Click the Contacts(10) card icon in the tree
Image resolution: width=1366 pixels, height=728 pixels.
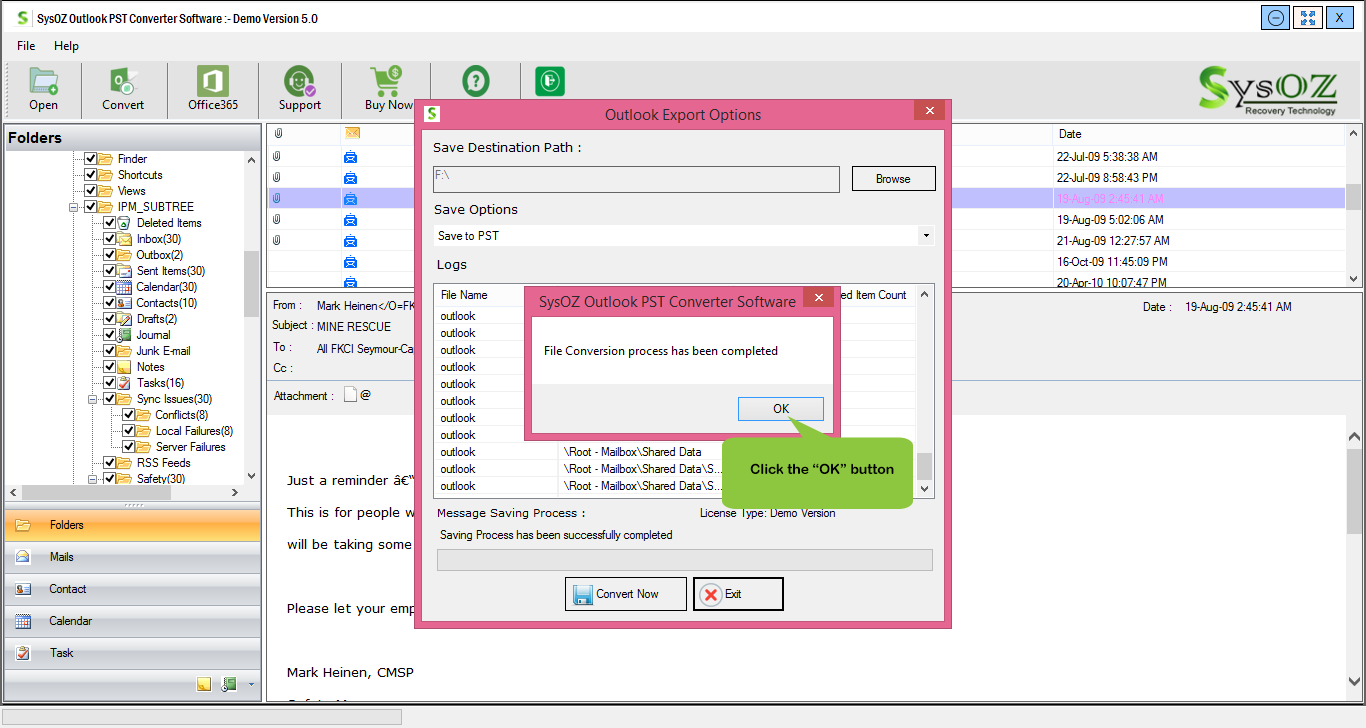125,303
